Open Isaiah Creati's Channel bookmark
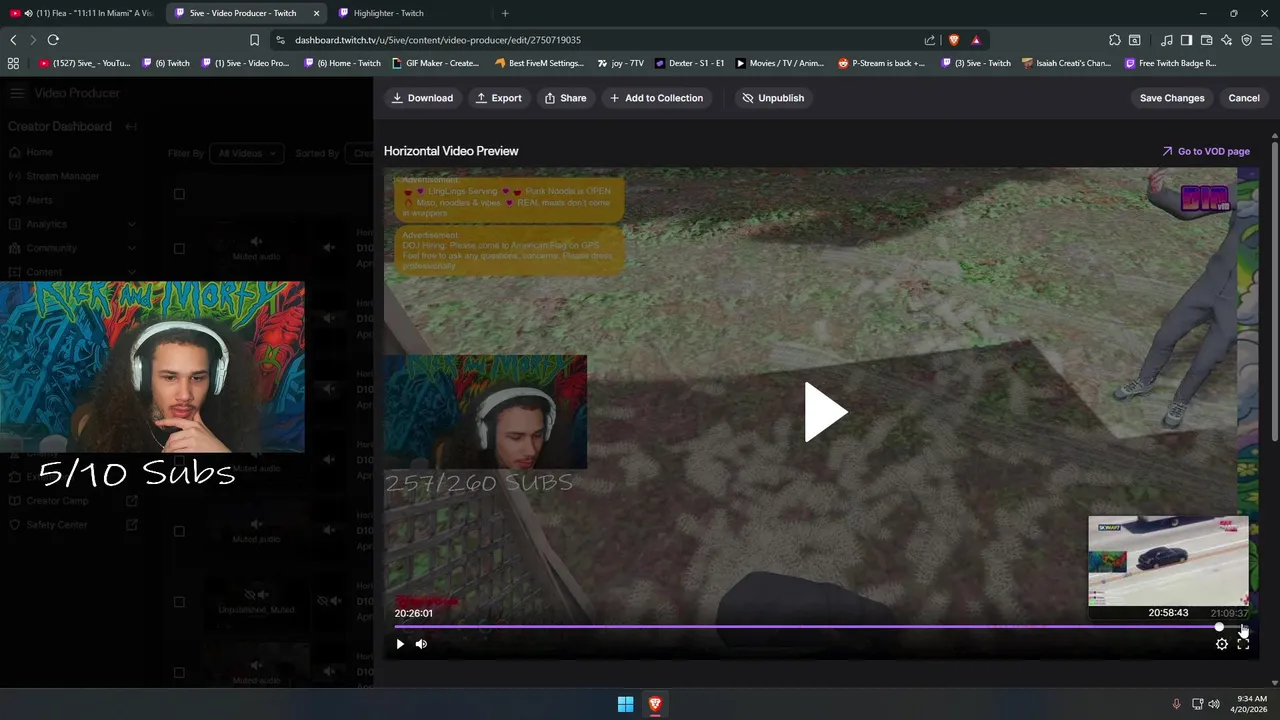The width and height of the screenshot is (1280, 720). (1066, 63)
